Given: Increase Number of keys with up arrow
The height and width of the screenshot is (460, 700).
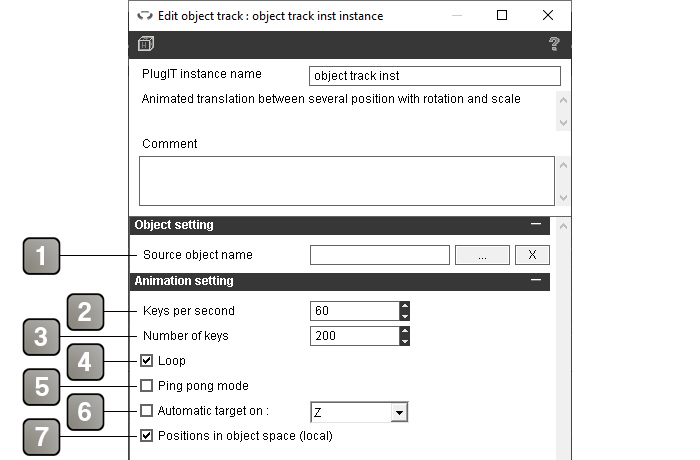Looking at the screenshot, I should point(404,331).
